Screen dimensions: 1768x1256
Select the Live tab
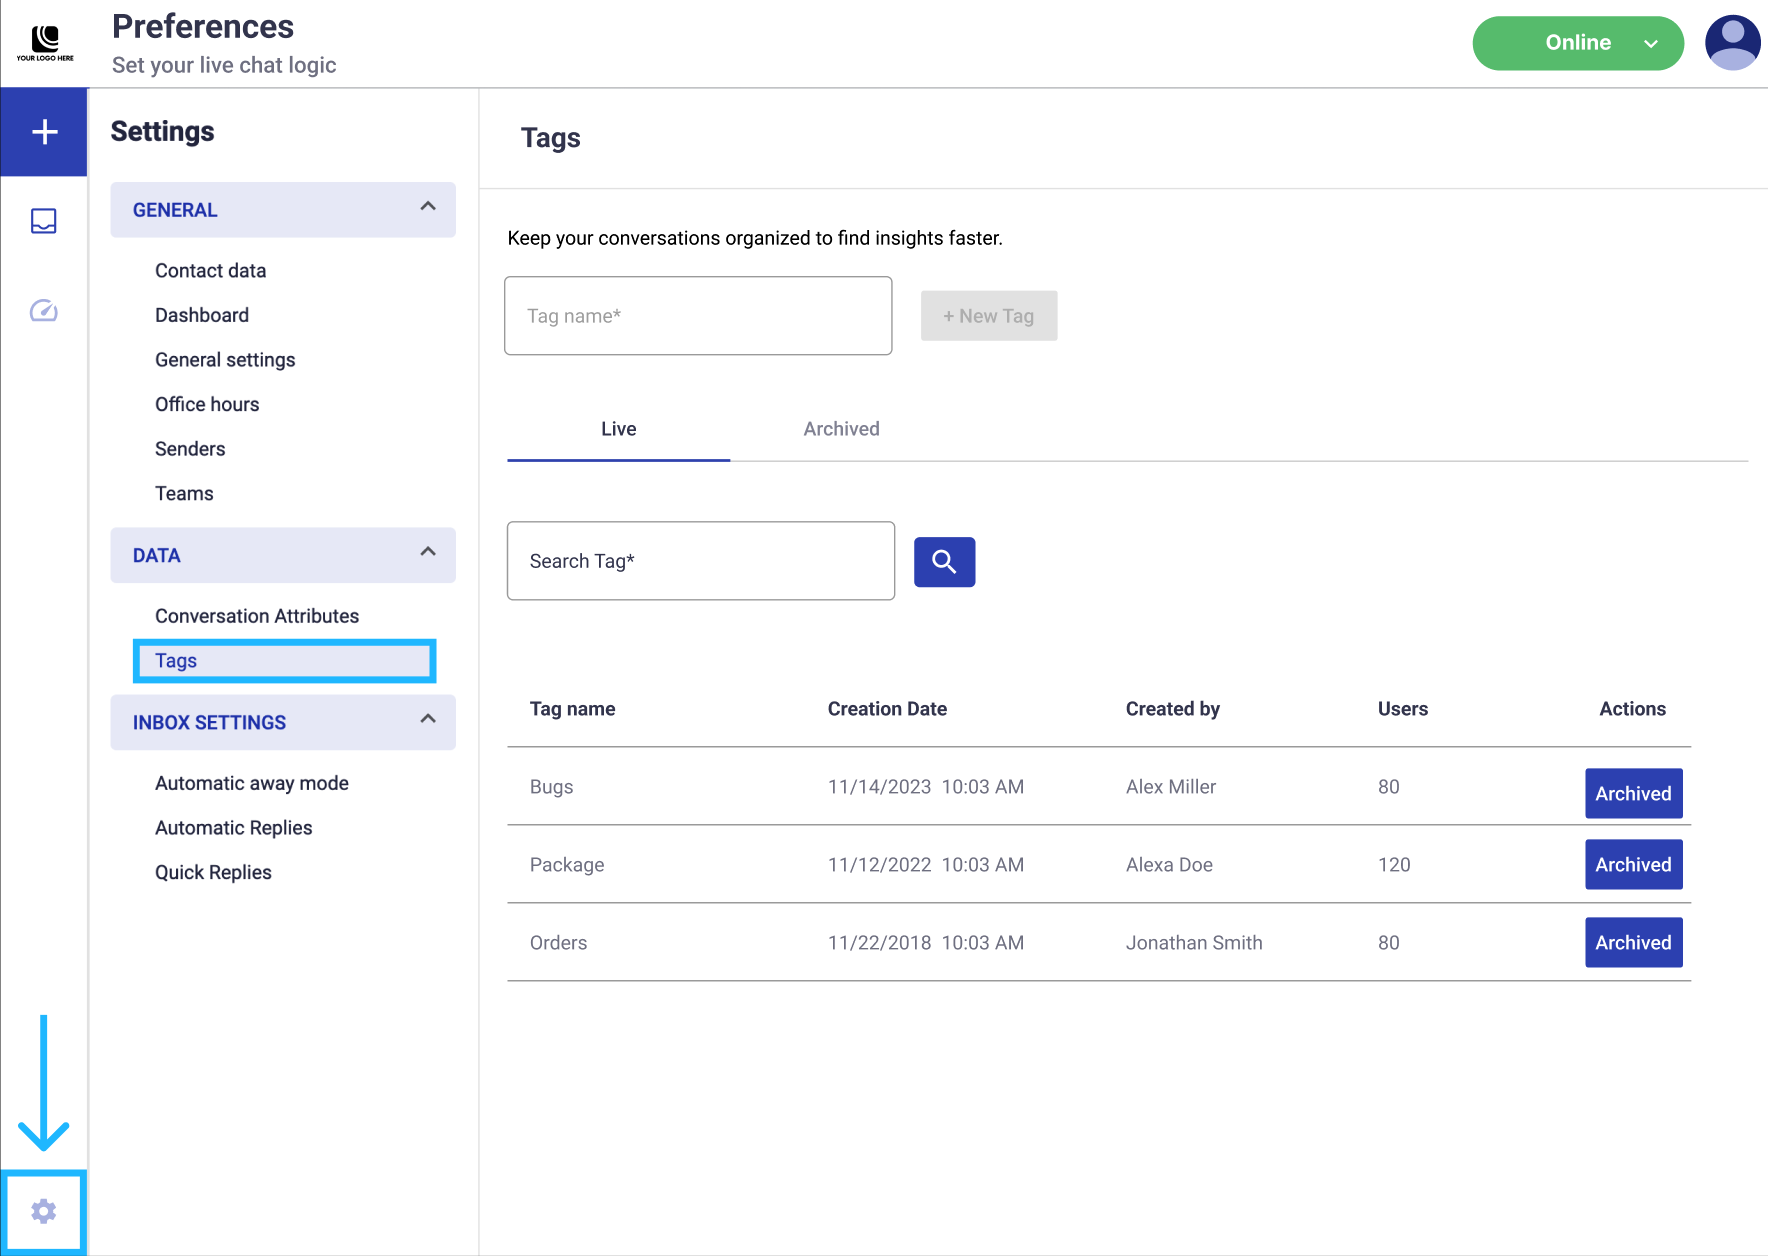tap(618, 429)
